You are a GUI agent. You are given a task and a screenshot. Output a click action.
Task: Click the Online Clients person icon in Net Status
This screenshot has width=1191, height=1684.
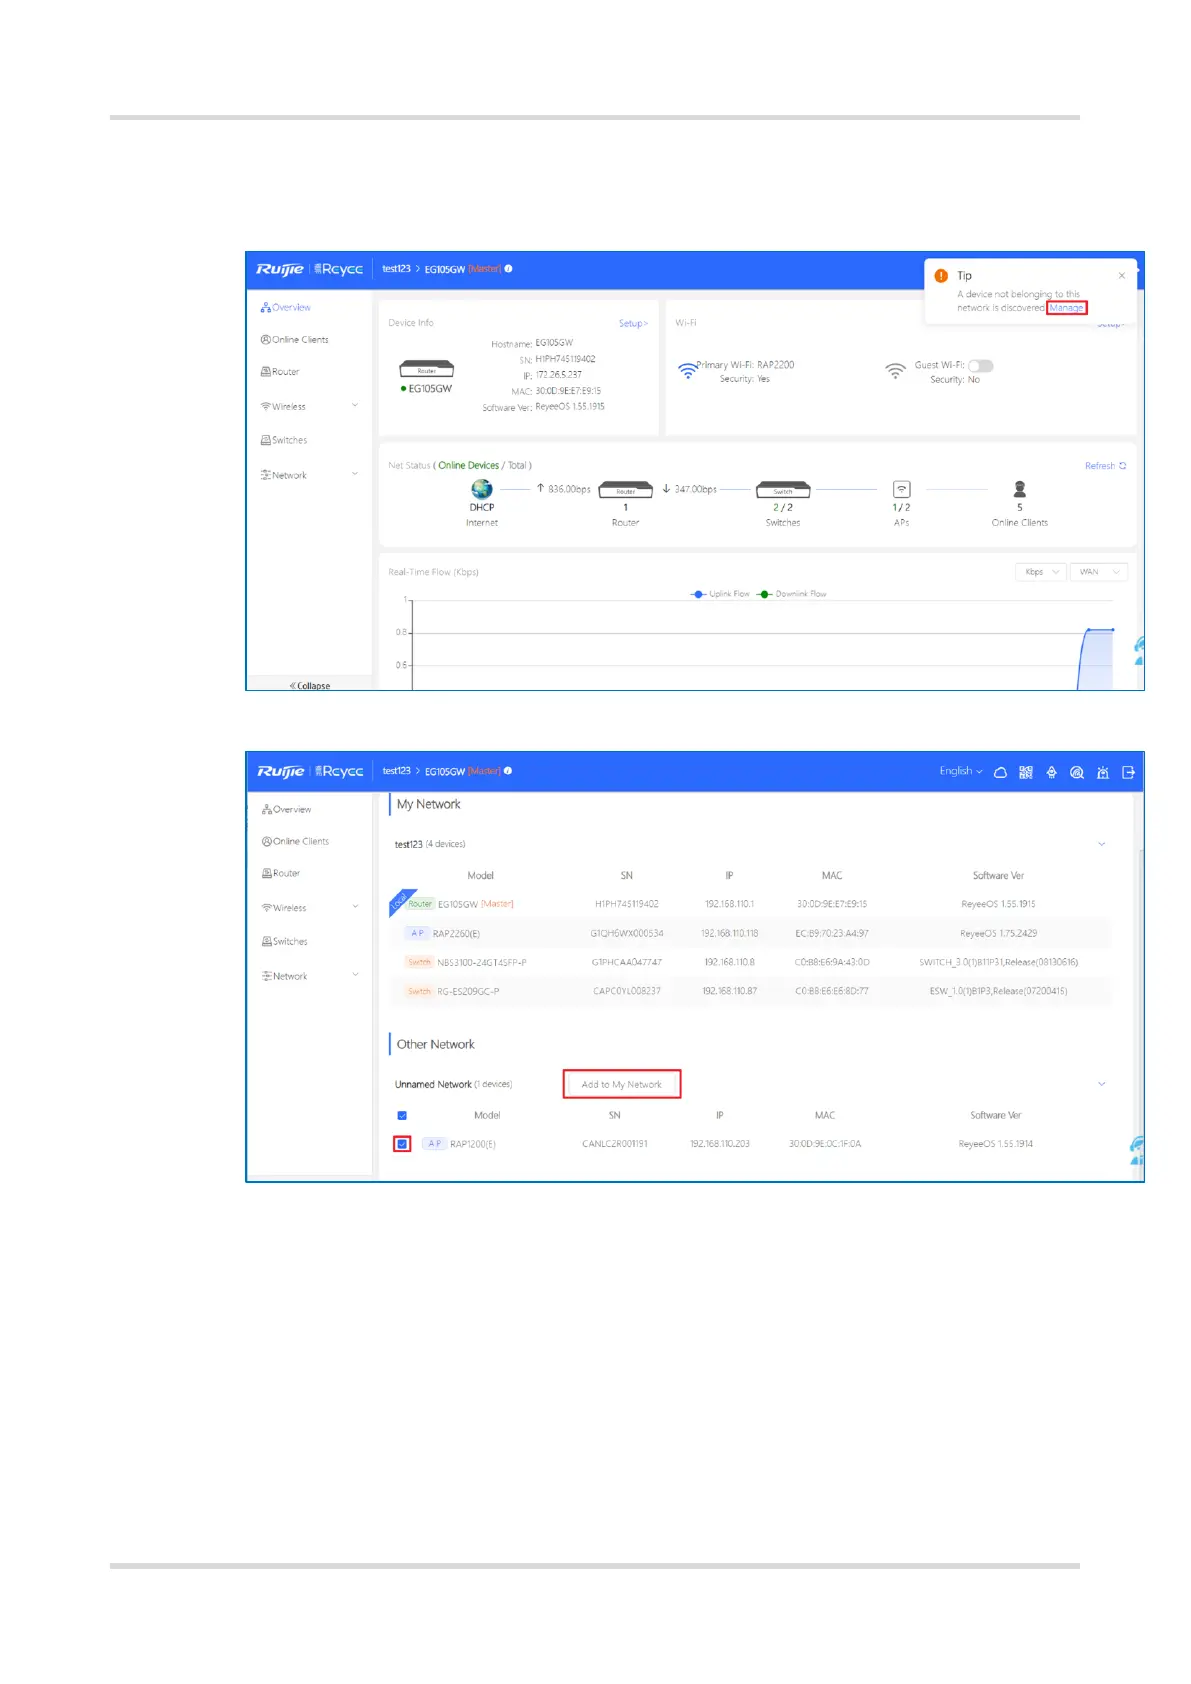point(1020,489)
